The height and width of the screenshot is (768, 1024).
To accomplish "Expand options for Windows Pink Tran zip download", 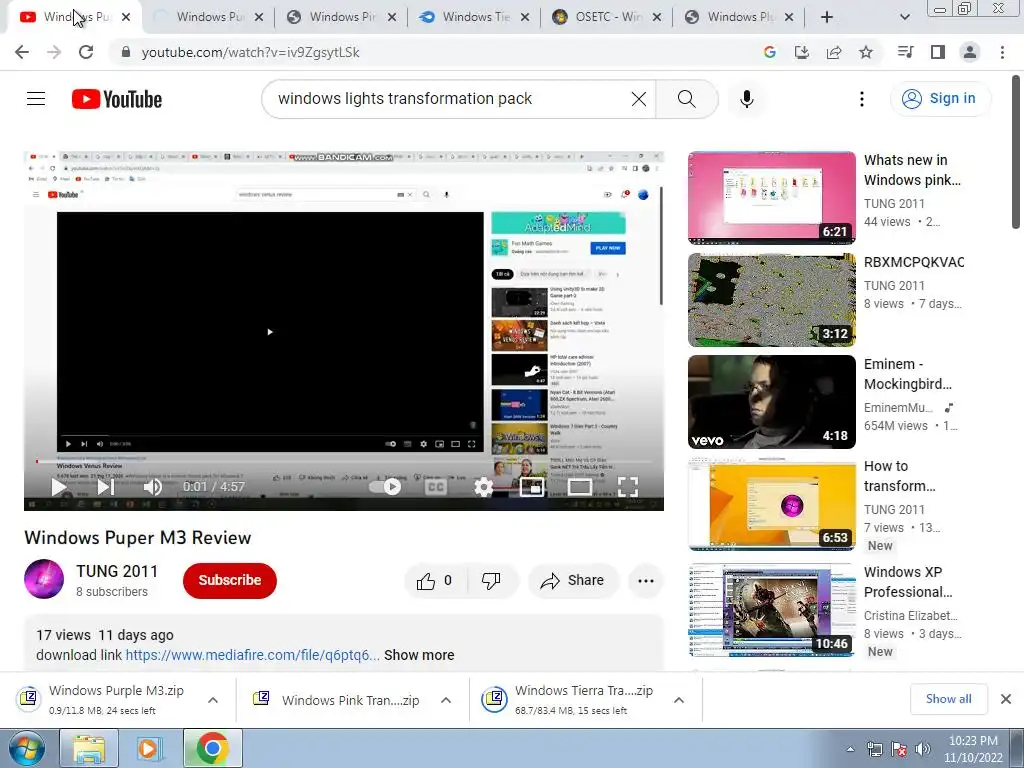I will coord(446,700).
